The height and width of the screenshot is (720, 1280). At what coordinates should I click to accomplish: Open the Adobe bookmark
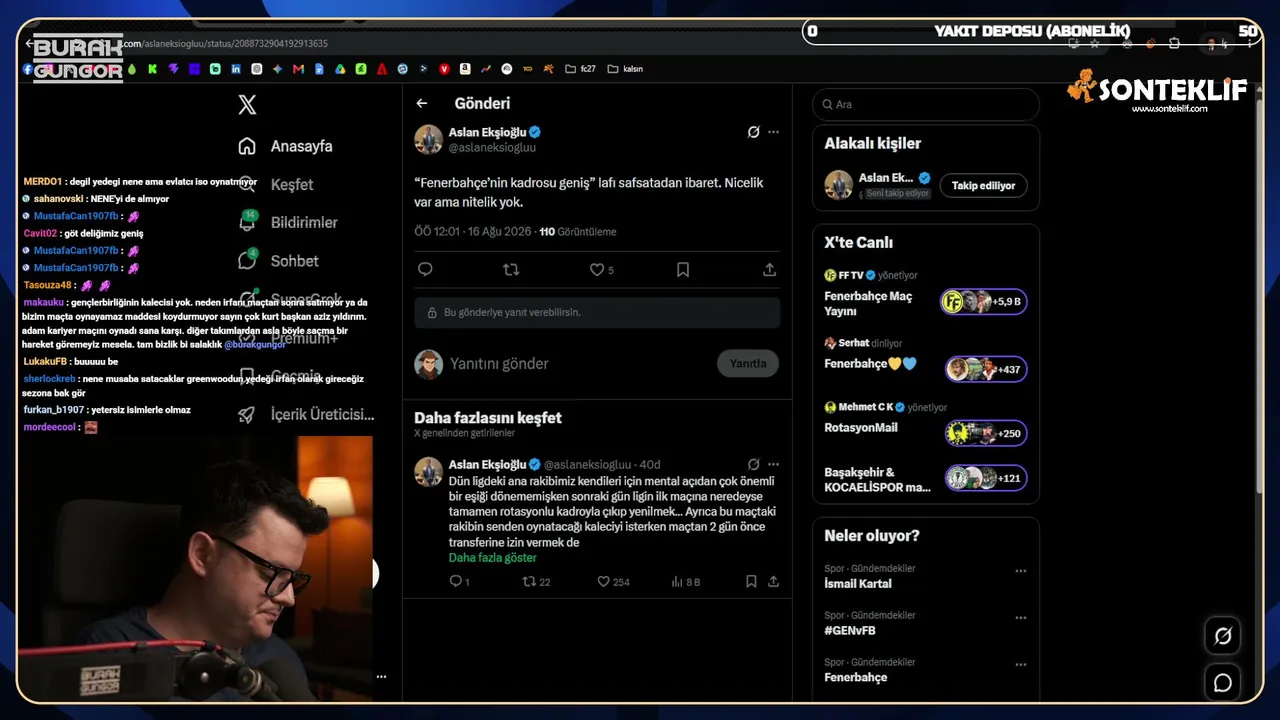tap(382, 69)
